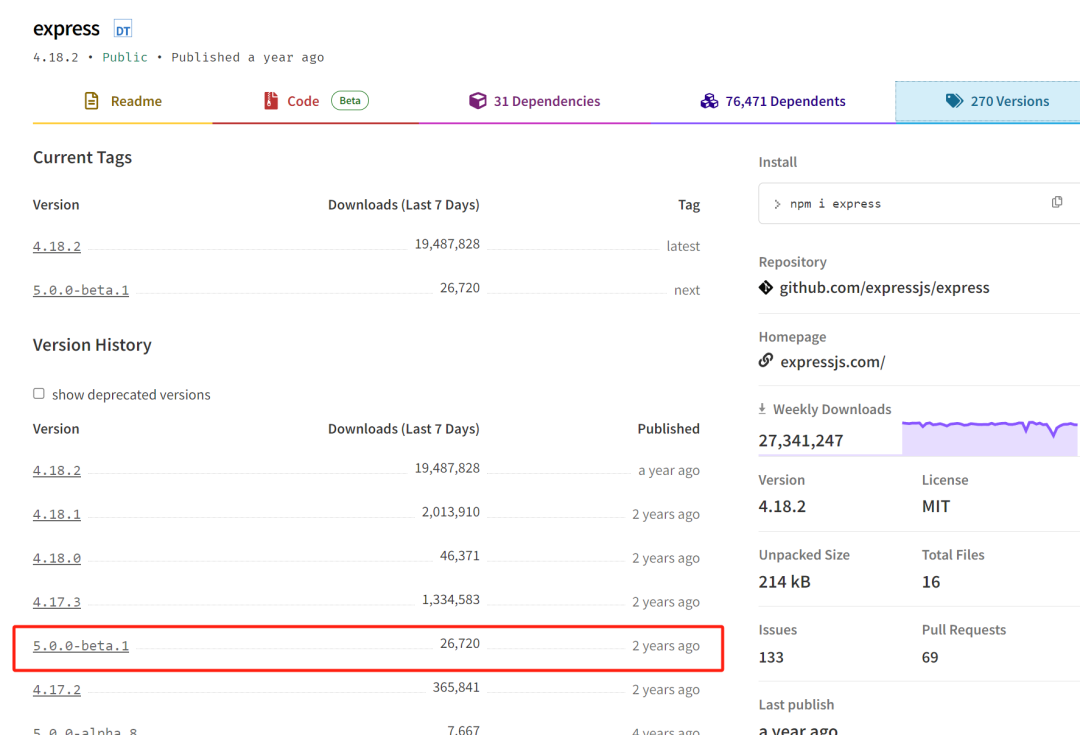
Task: Open 4.18.2 under Current Tags
Action: (x=56, y=246)
